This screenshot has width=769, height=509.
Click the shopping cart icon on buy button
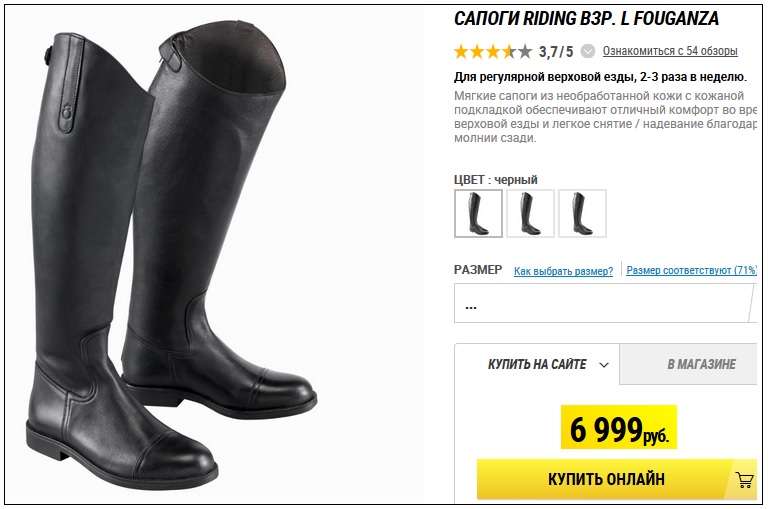pyautogui.click(x=744, y=479)
